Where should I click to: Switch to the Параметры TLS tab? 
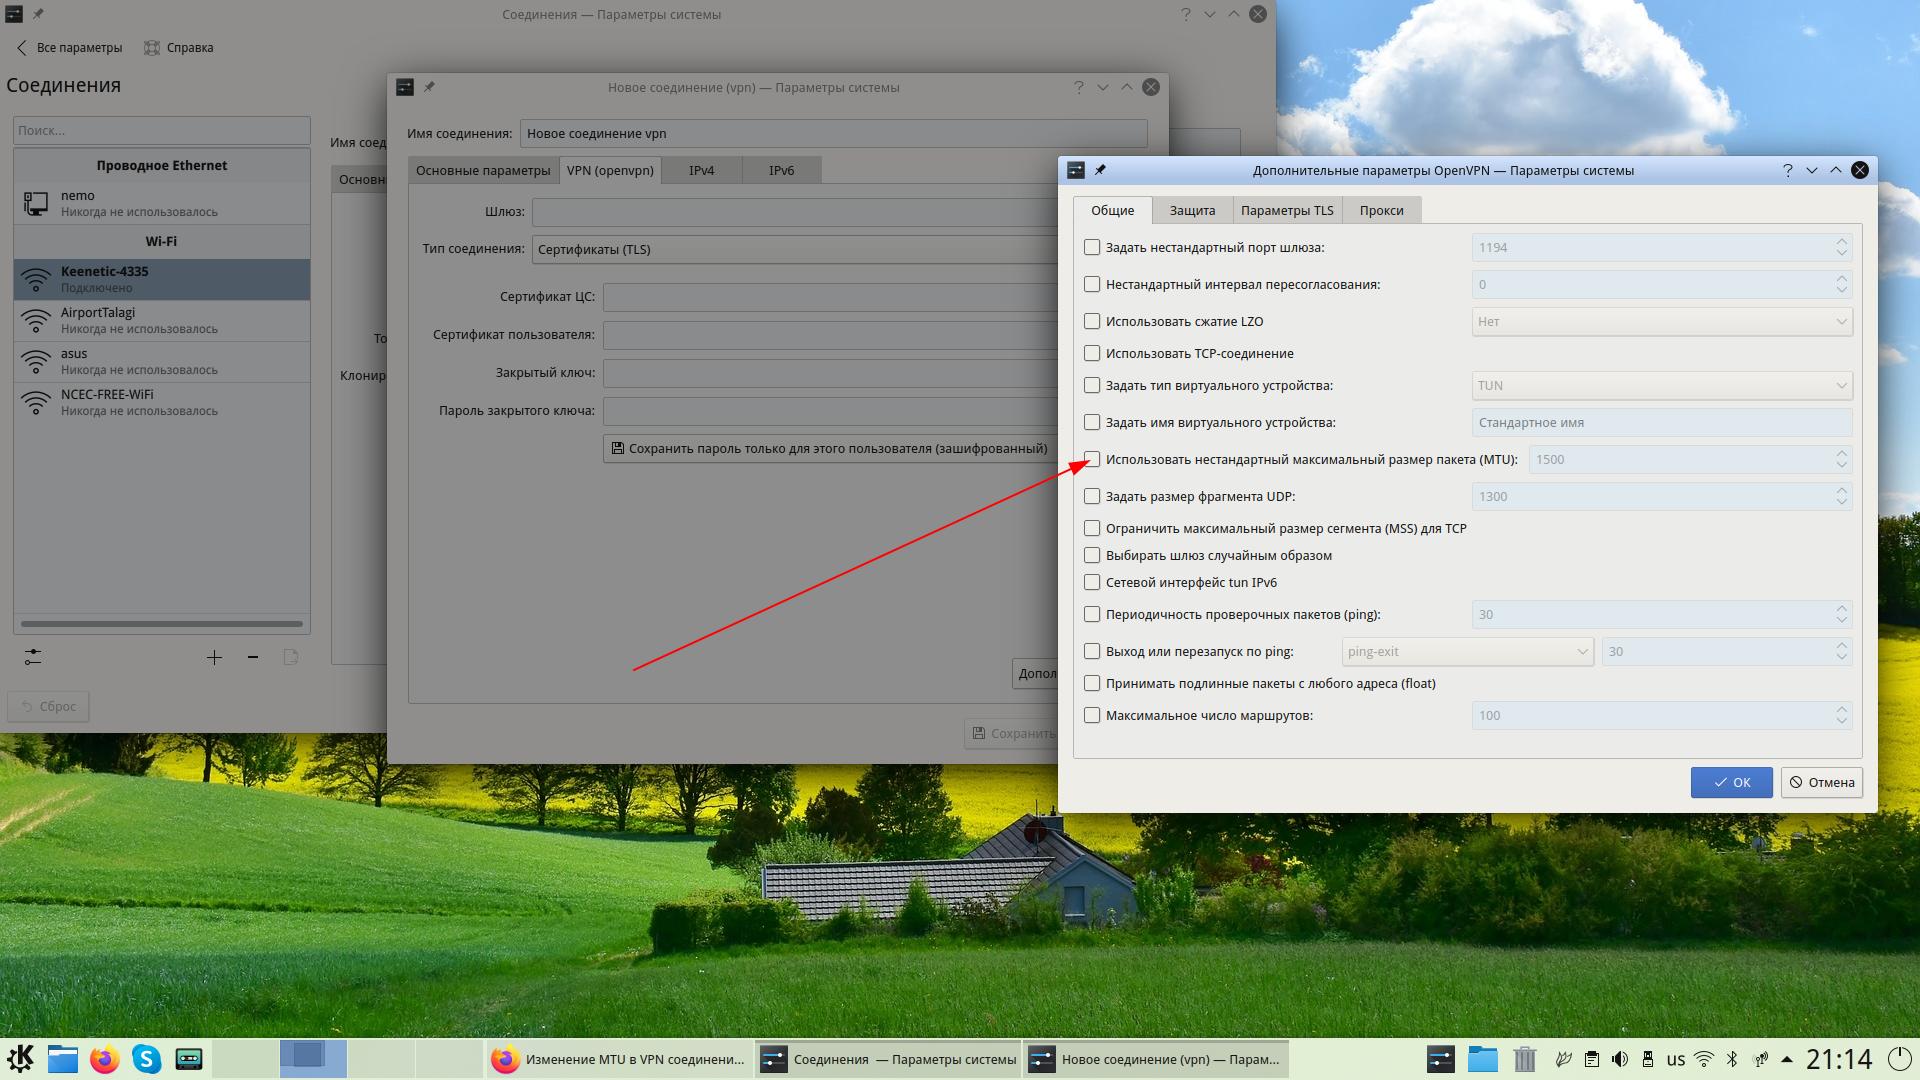[1286, 210]
